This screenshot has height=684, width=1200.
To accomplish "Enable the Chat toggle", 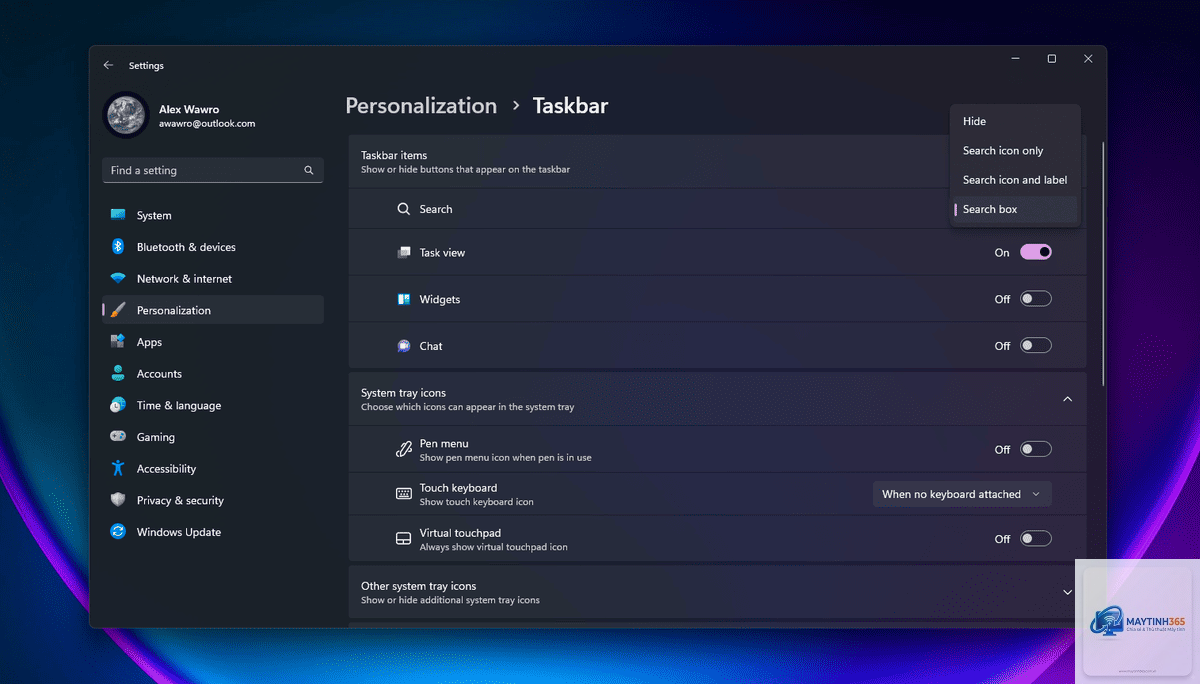I will (1036, 346).
